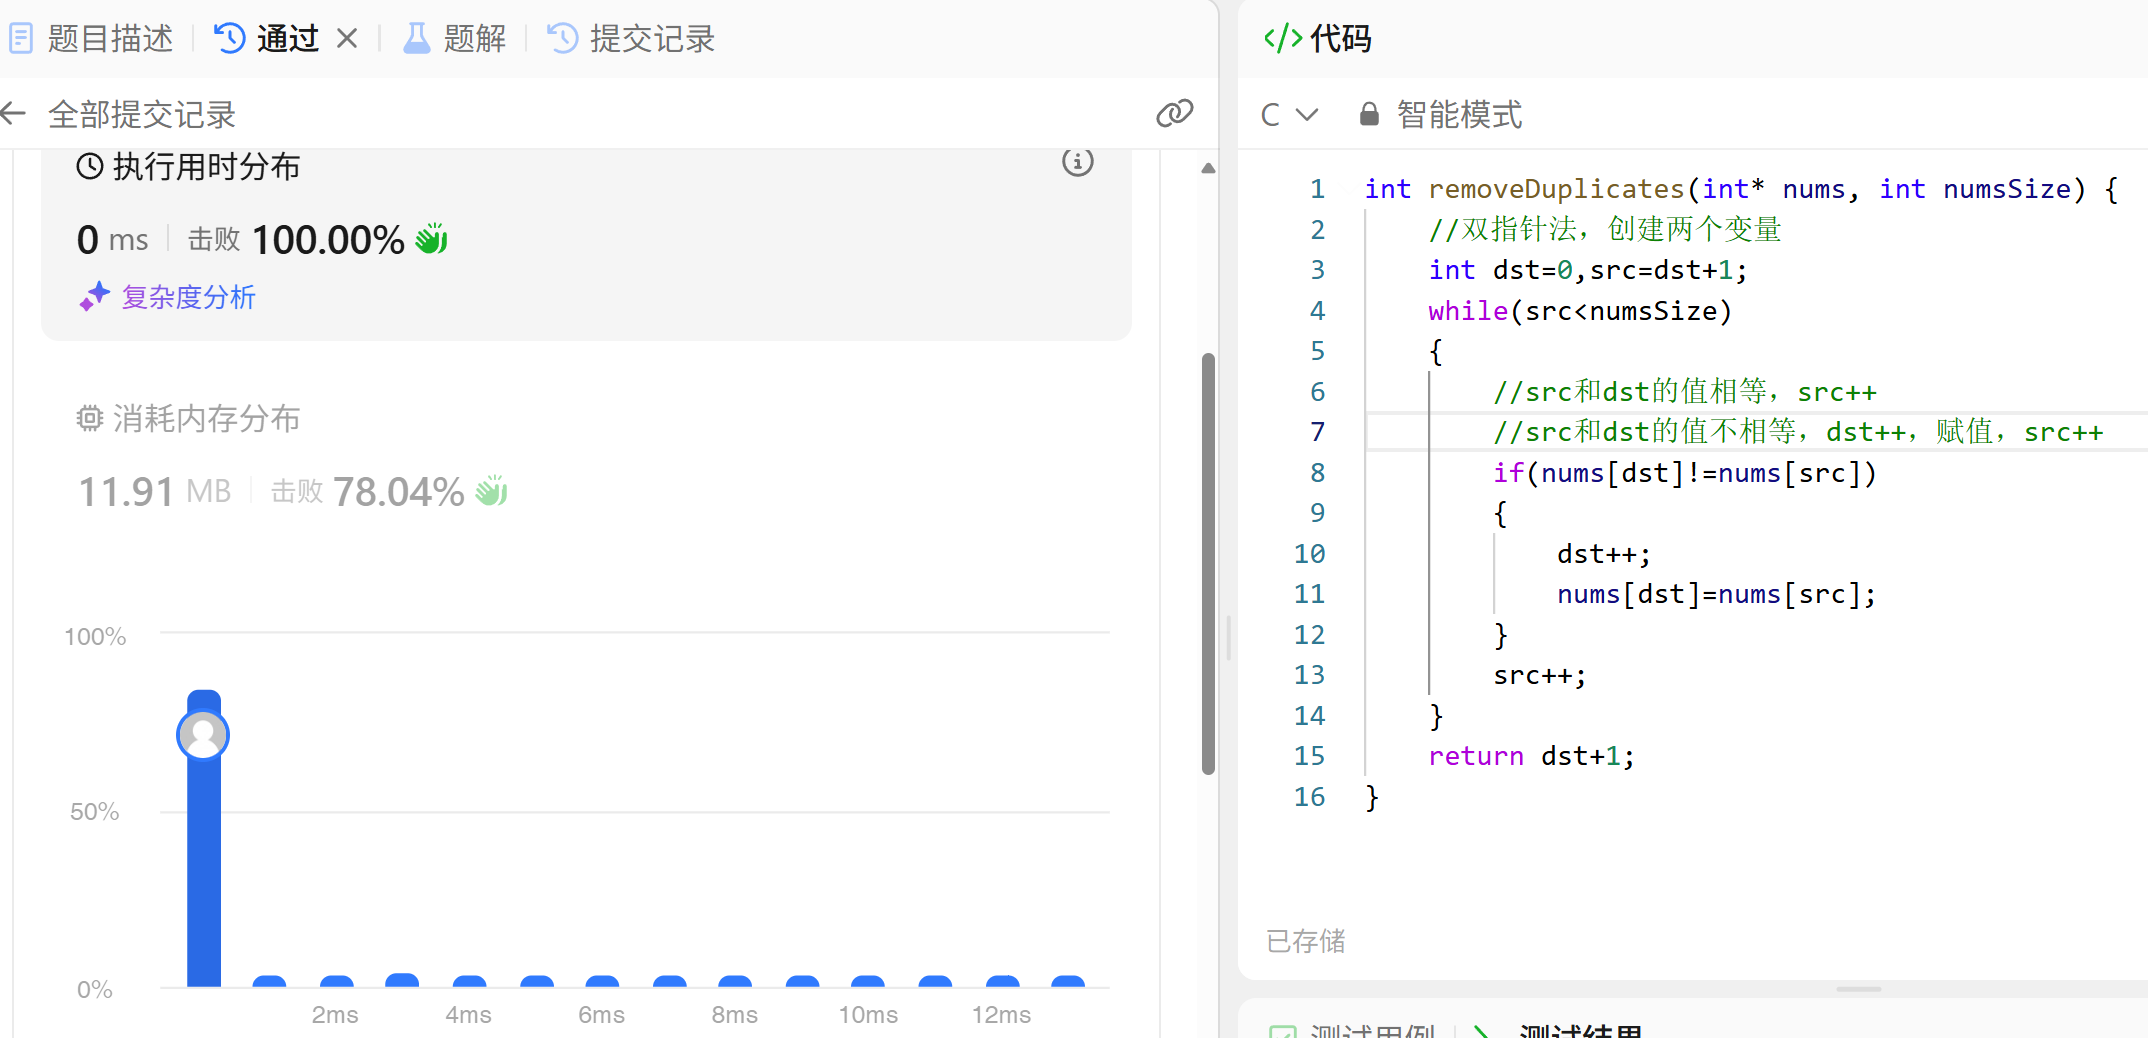This screenshot has width=2148, height=1038.
Task: Click the small chart bar above 2ms
Action: 336,981
